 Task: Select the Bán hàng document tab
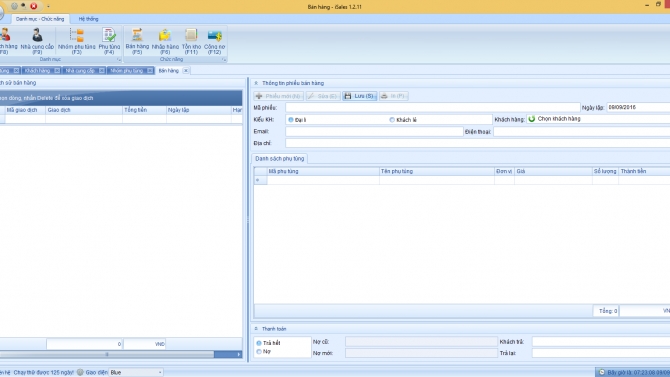tap(168, 71)
